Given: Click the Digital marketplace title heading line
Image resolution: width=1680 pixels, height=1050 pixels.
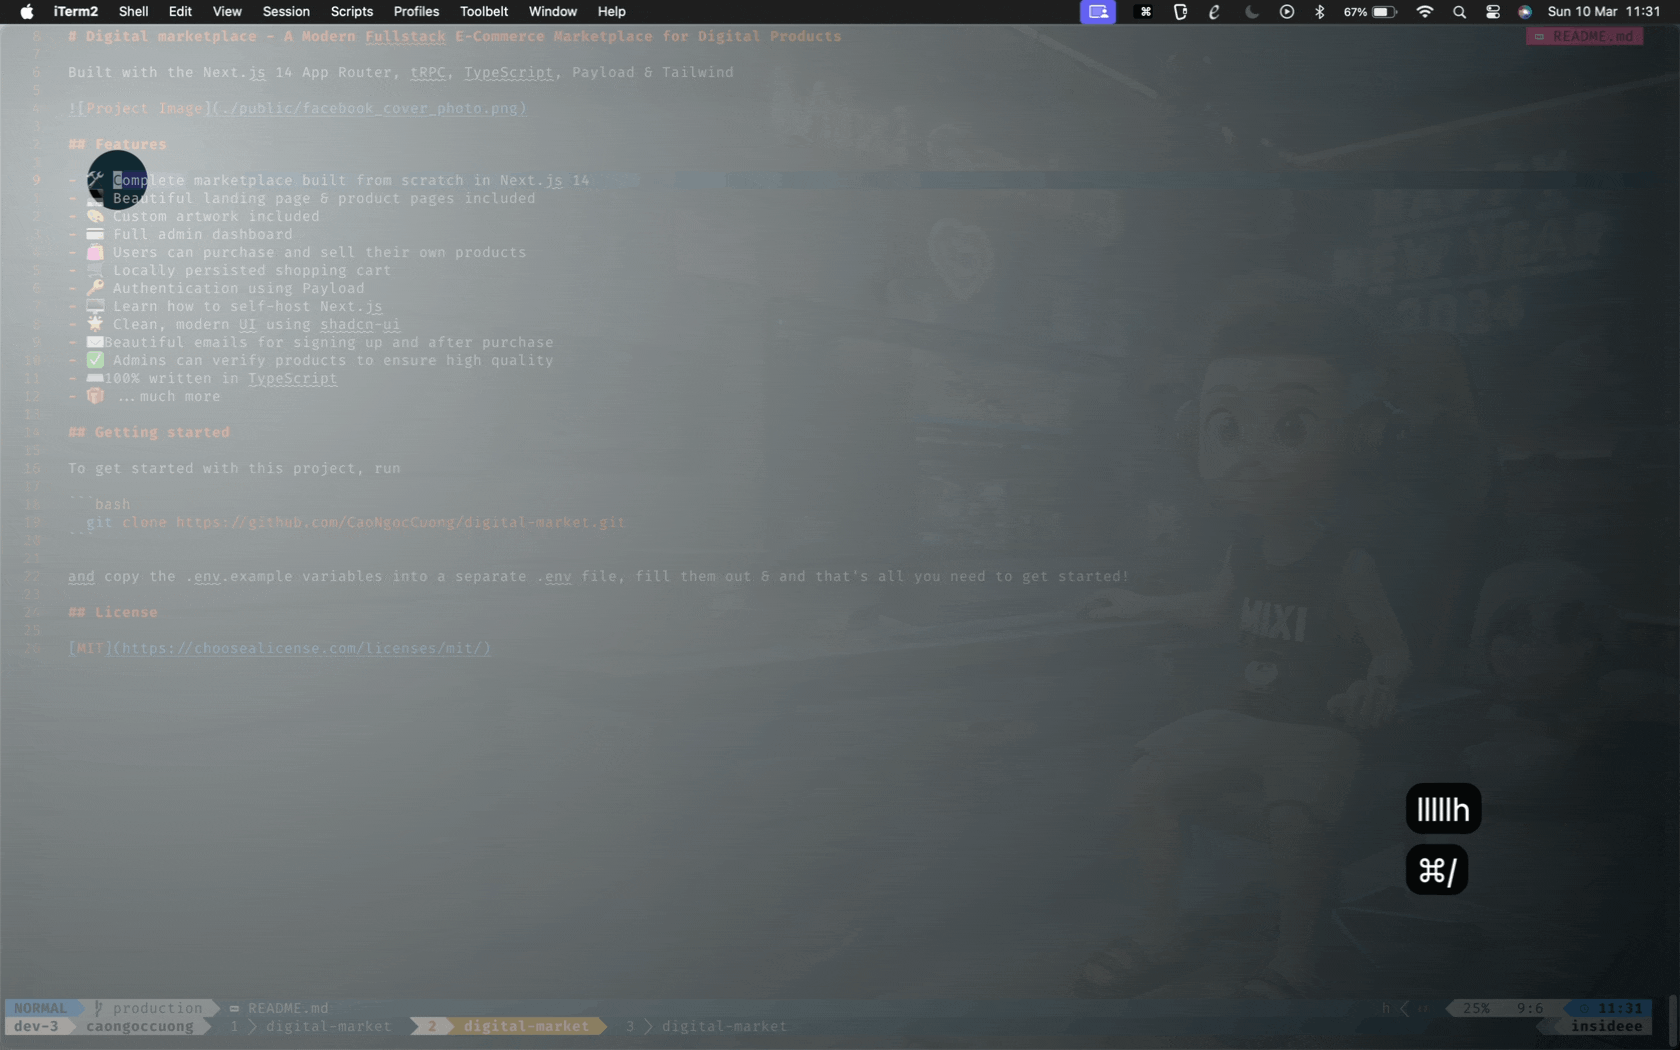Looking at the screenshot, I should pyautogui.click(x=455, y=36).
